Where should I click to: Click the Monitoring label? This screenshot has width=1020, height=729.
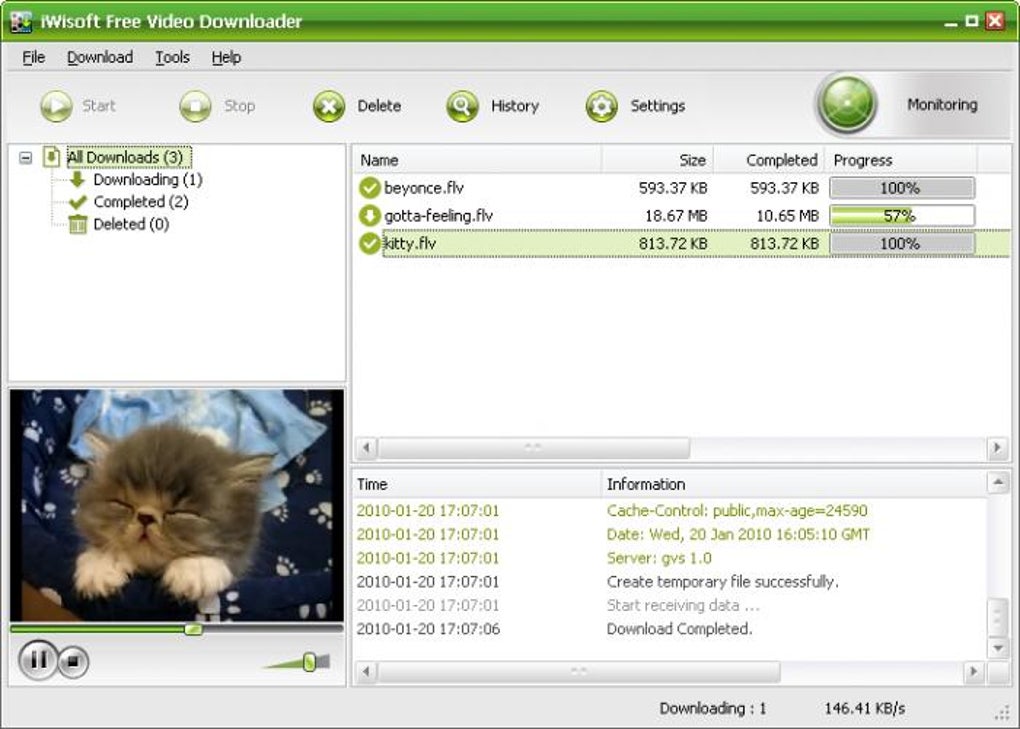point(942,105)
